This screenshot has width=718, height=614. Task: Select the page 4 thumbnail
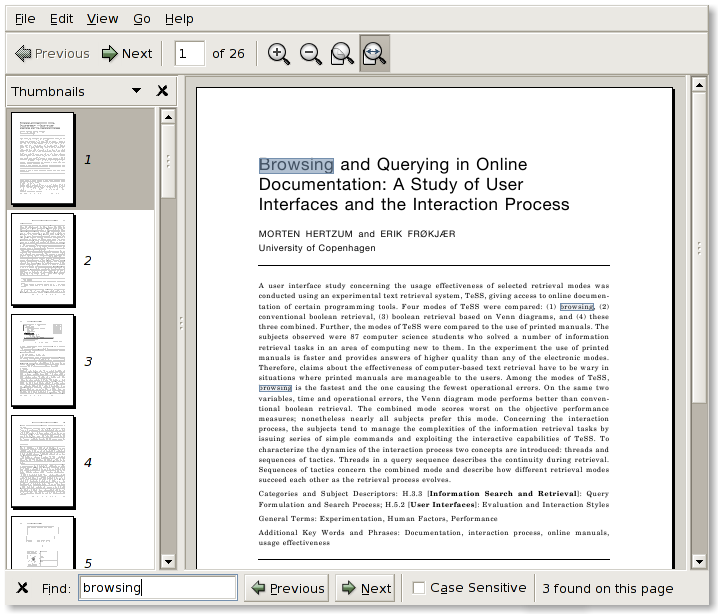pyautogui.click(x=43, y=462)
